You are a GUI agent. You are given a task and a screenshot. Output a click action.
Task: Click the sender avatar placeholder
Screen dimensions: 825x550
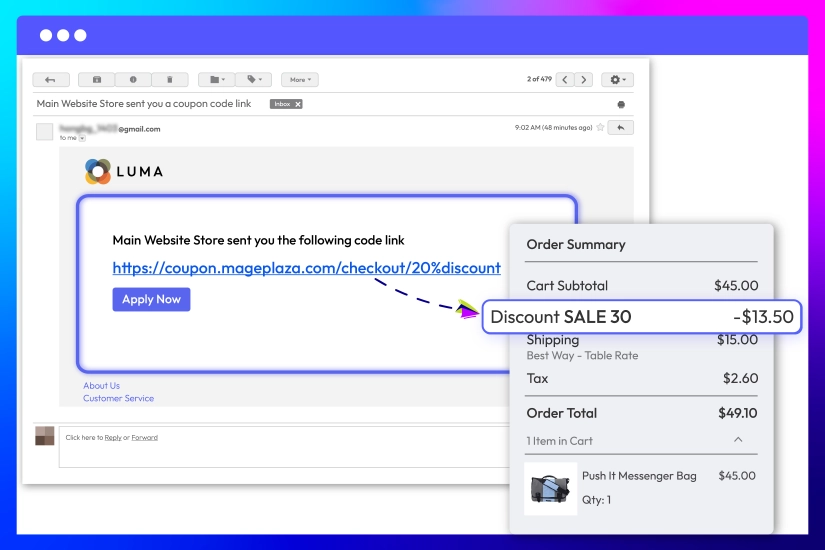(x=45, y=132)
